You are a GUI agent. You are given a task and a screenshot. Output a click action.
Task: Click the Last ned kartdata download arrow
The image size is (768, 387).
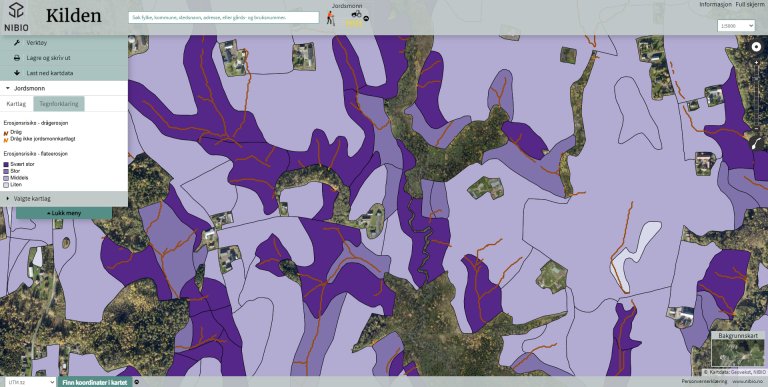coord(17,73)
